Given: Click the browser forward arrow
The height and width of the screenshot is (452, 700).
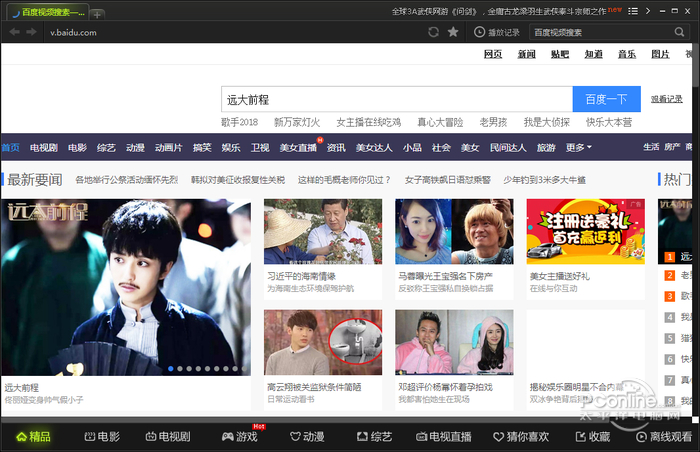Looking at the screenshot, I should 31,32.
